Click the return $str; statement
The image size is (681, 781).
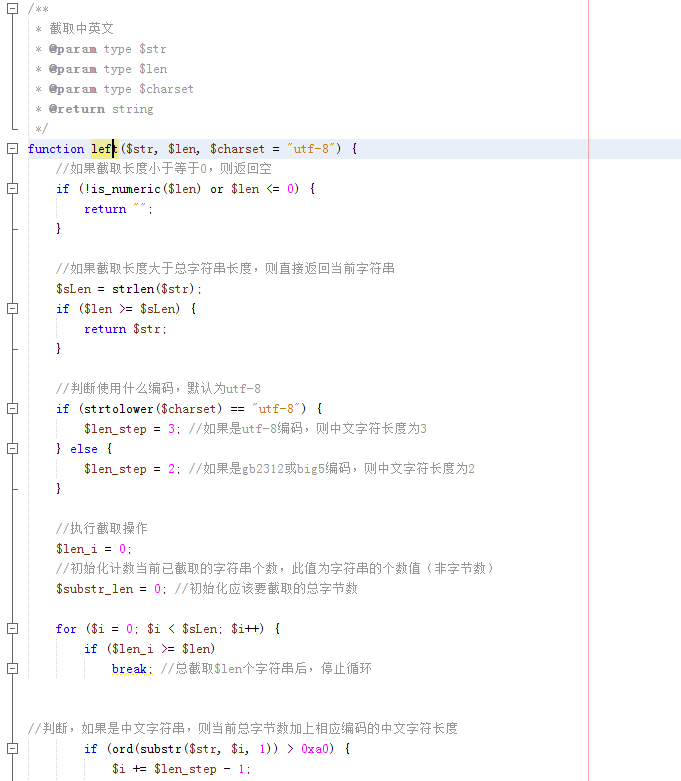(125, 329)
